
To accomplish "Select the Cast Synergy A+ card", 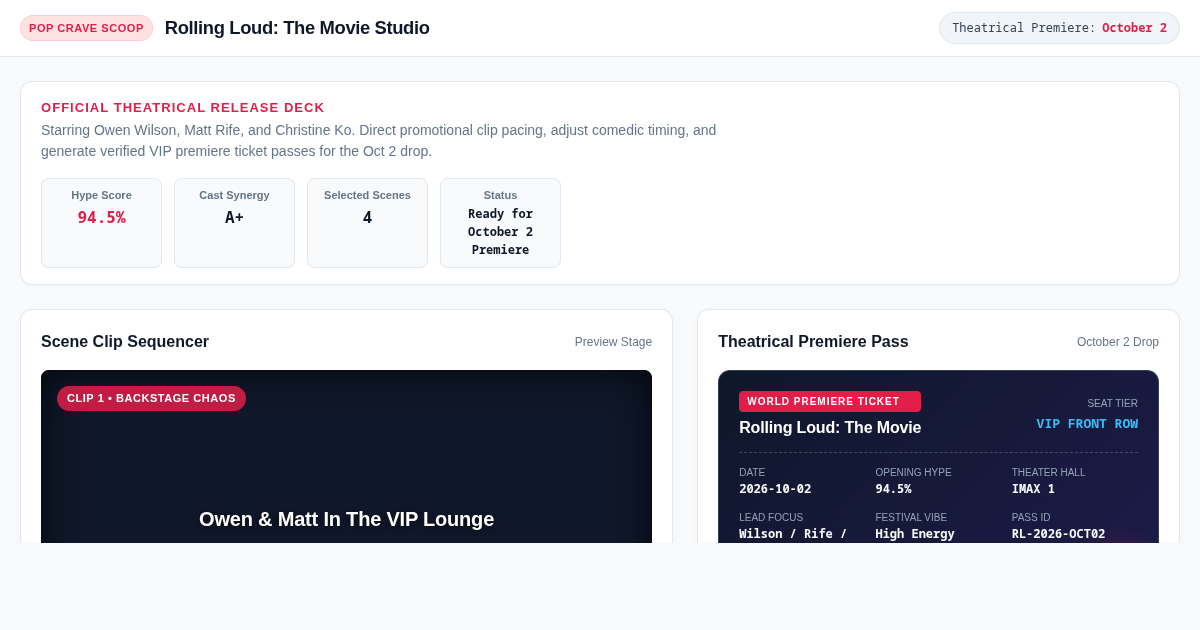I will pos(234,223).
